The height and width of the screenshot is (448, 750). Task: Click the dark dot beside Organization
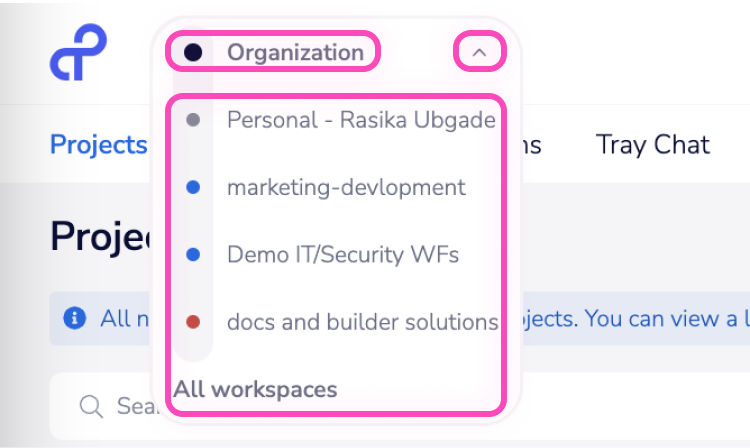tap(194, 52)
